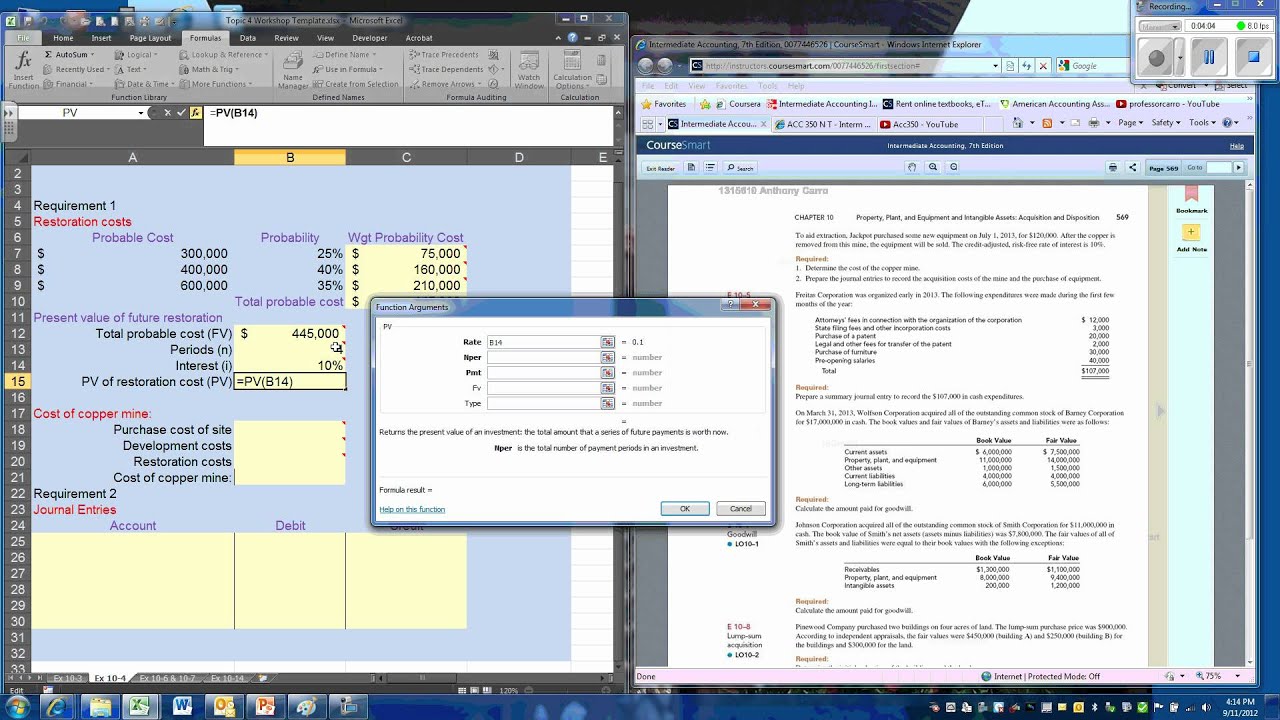
Task: Switch to the ACC 350 N T browser tab
Action: point(825,124)
